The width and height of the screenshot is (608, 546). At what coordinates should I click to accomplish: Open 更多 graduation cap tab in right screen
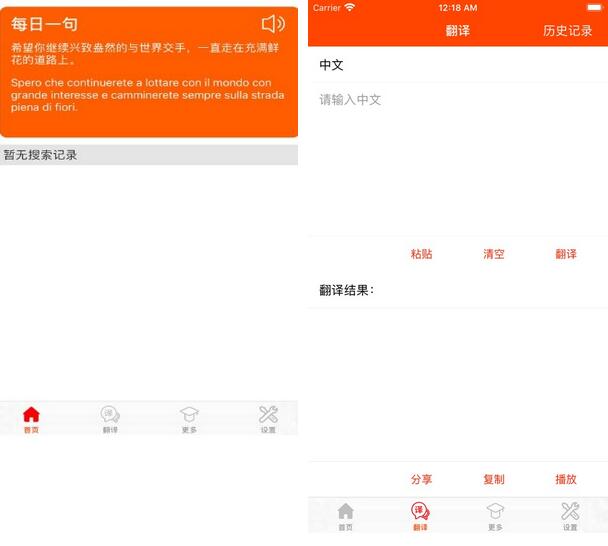click(x=495, y=517)
